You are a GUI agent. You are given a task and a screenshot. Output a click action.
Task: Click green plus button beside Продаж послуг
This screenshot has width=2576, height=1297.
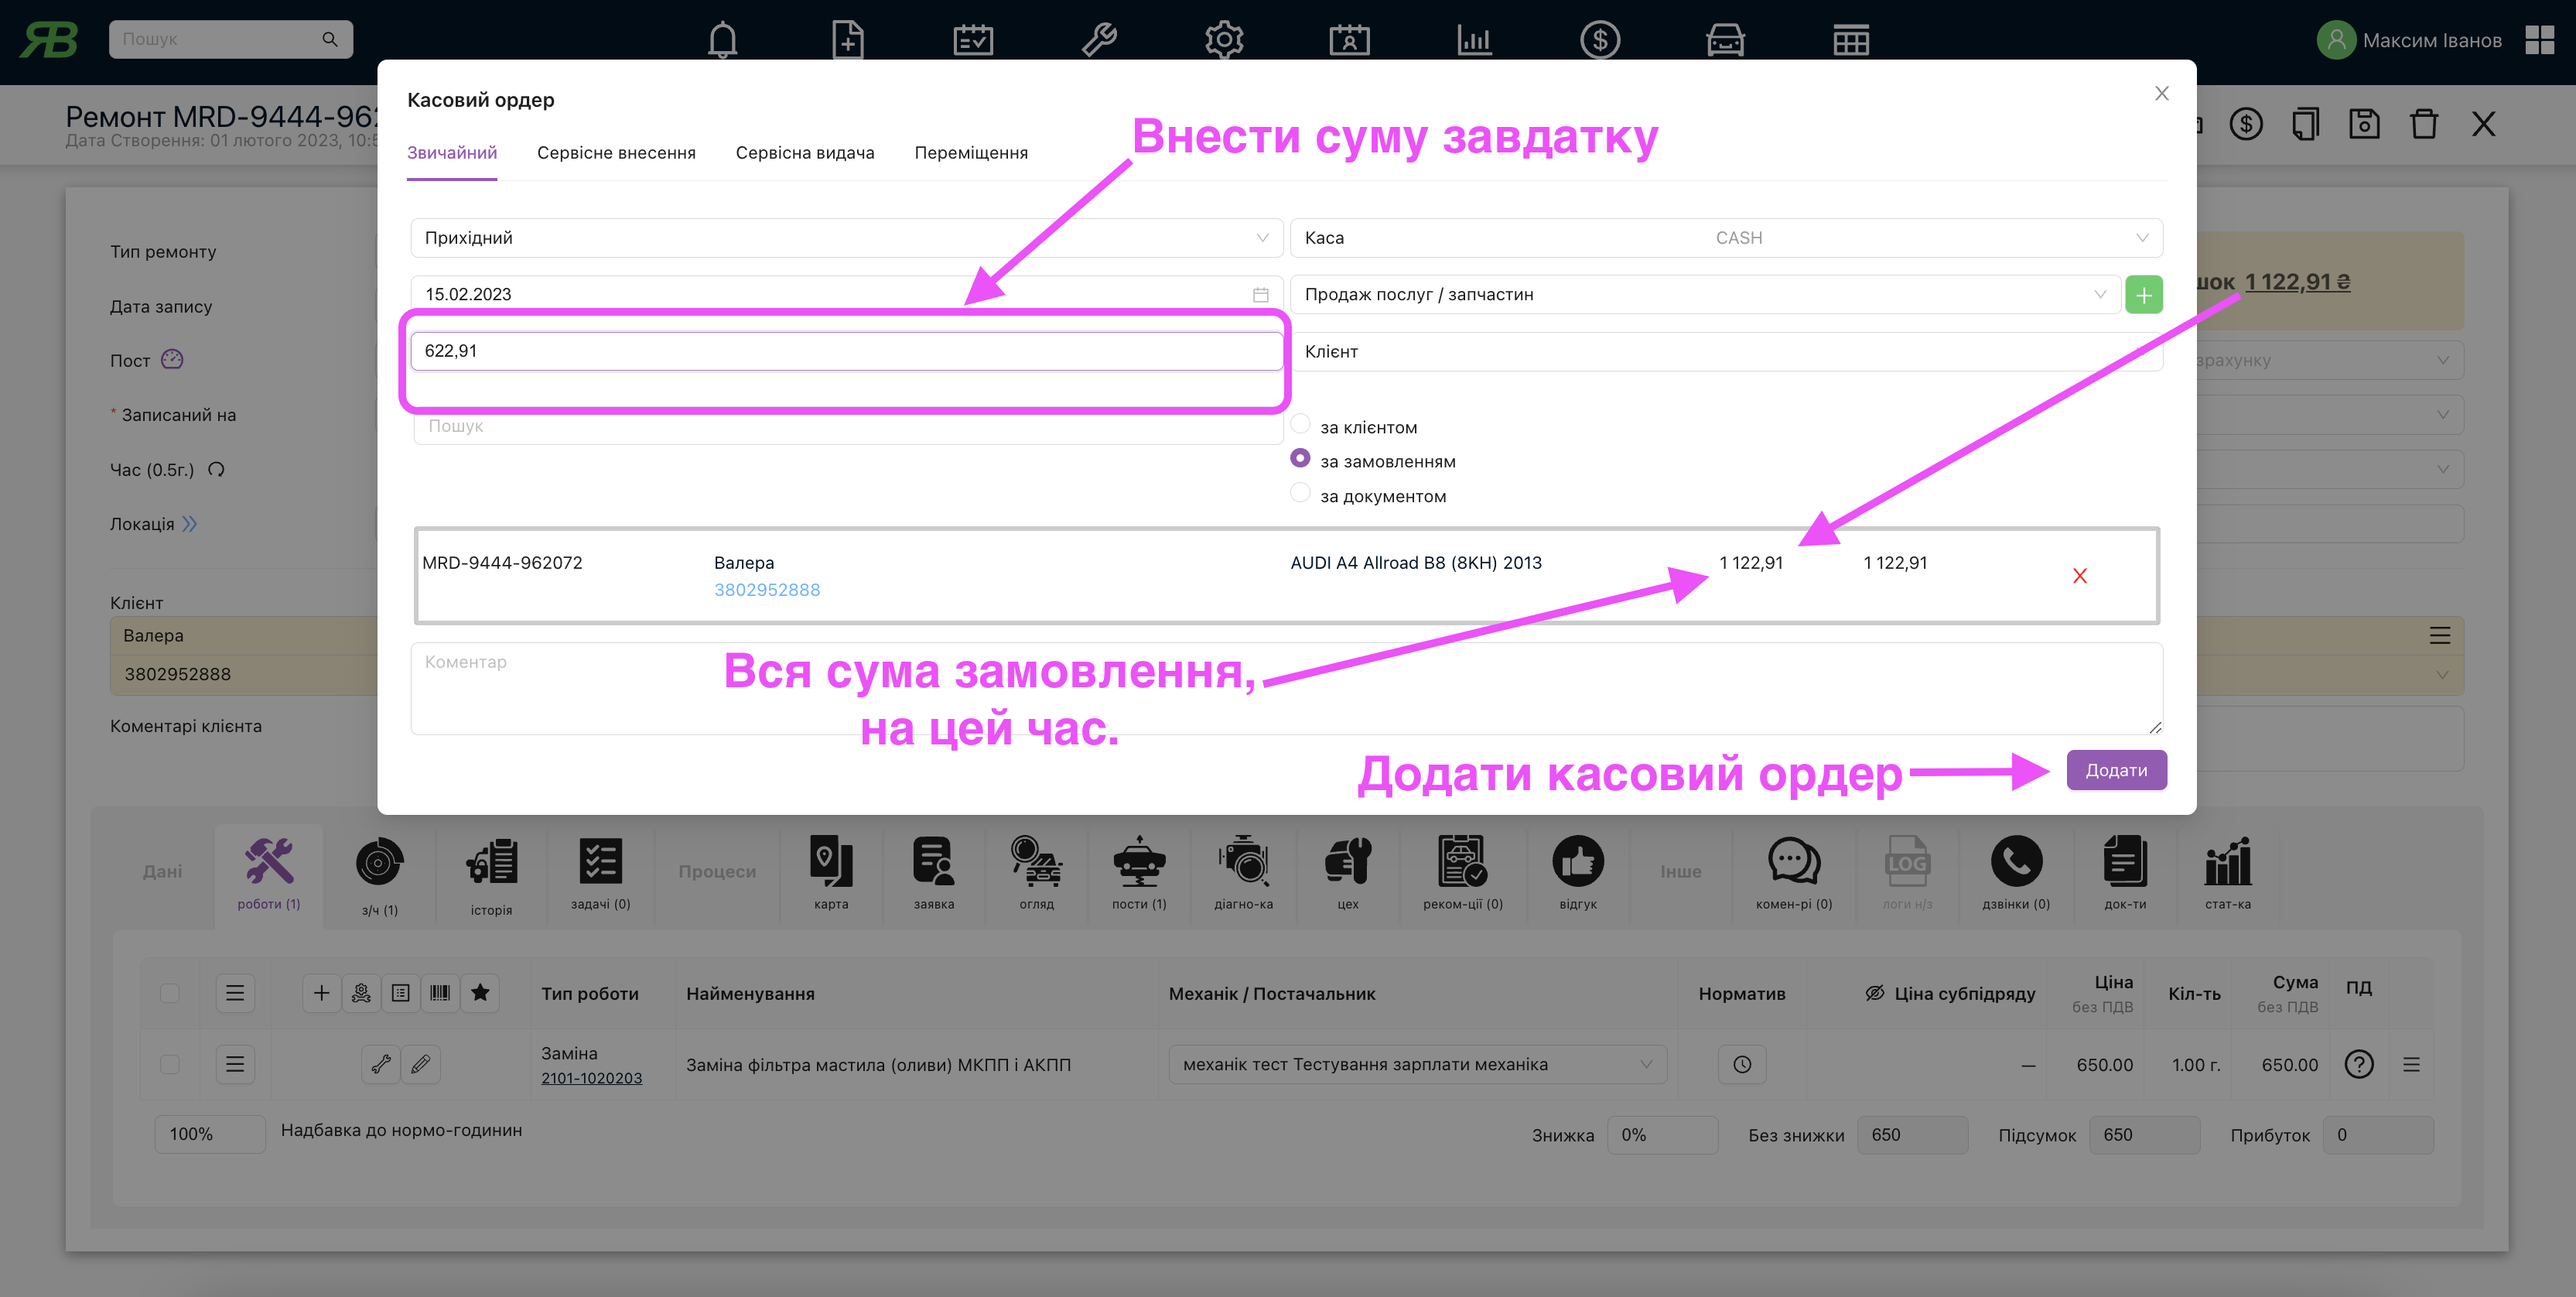click(x=2143, y=295)
